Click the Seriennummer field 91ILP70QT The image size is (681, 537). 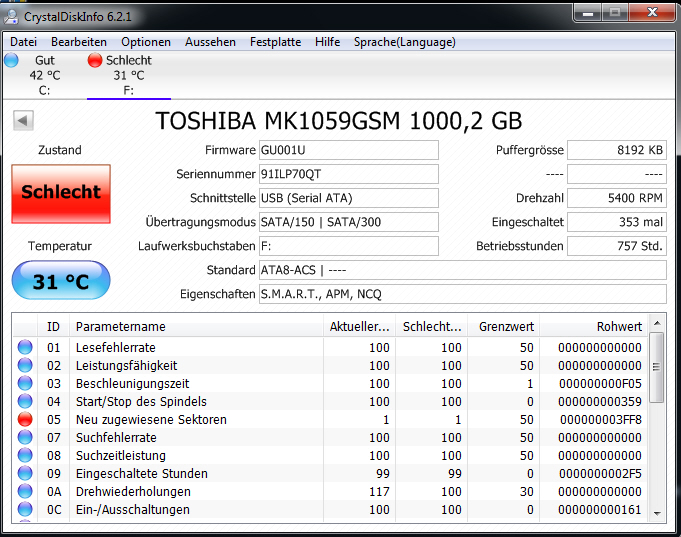[x=349, y=174]
